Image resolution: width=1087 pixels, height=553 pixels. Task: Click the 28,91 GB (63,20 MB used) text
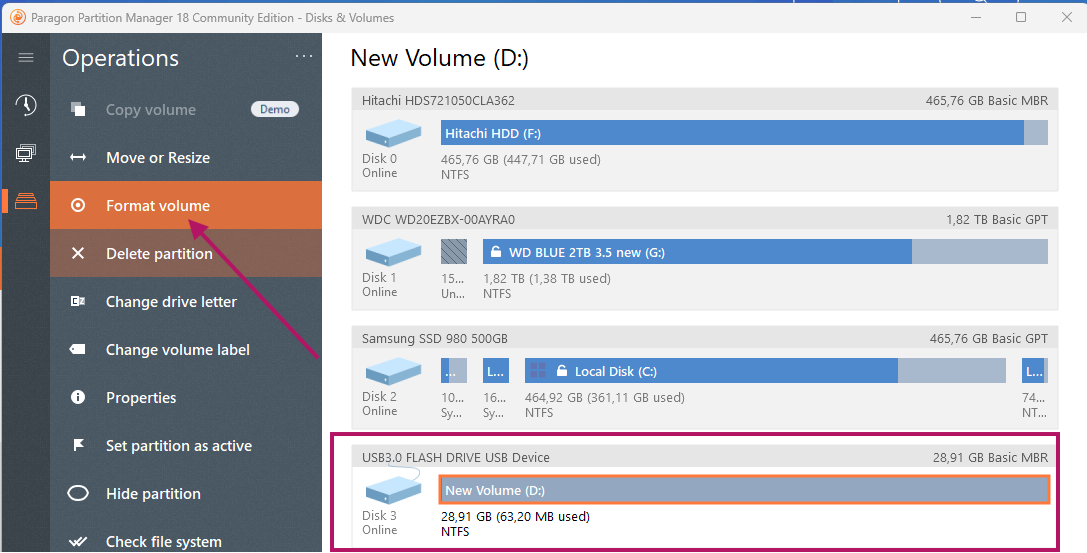pyautogui.click(x=515, y=516)
